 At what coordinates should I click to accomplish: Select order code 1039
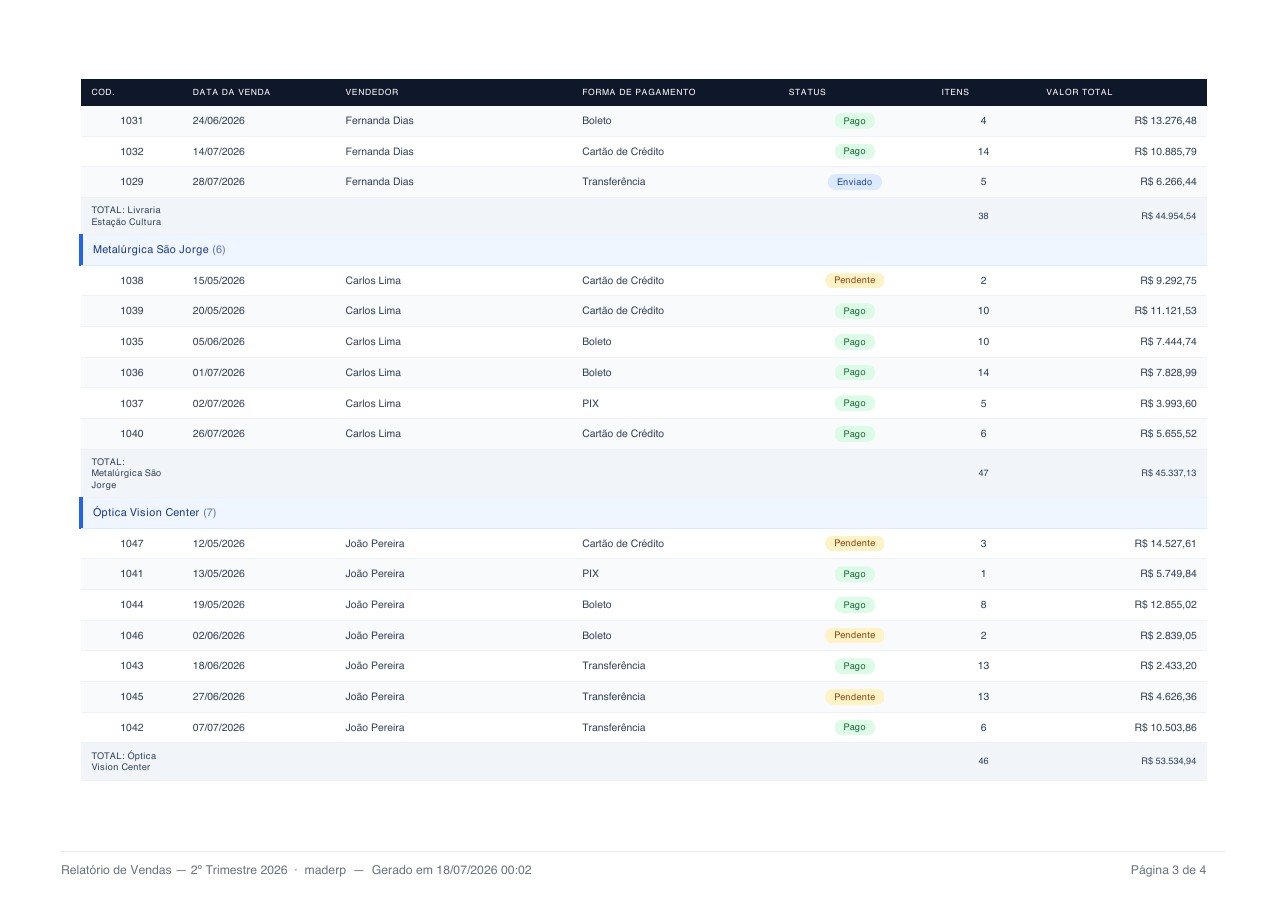coord(132,311)
